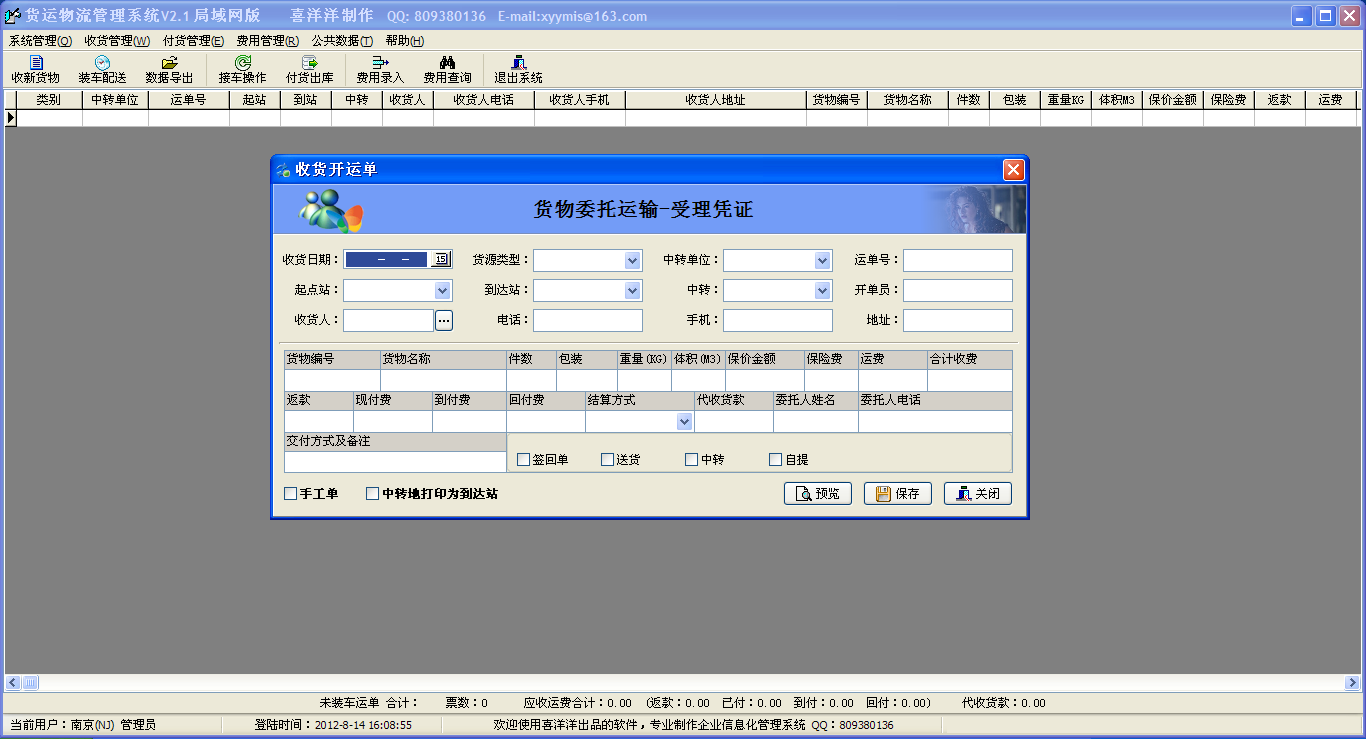Open the 到达站 dropdown list
This screenshot has height=739, width=1366.
click(x=632, y=291)
